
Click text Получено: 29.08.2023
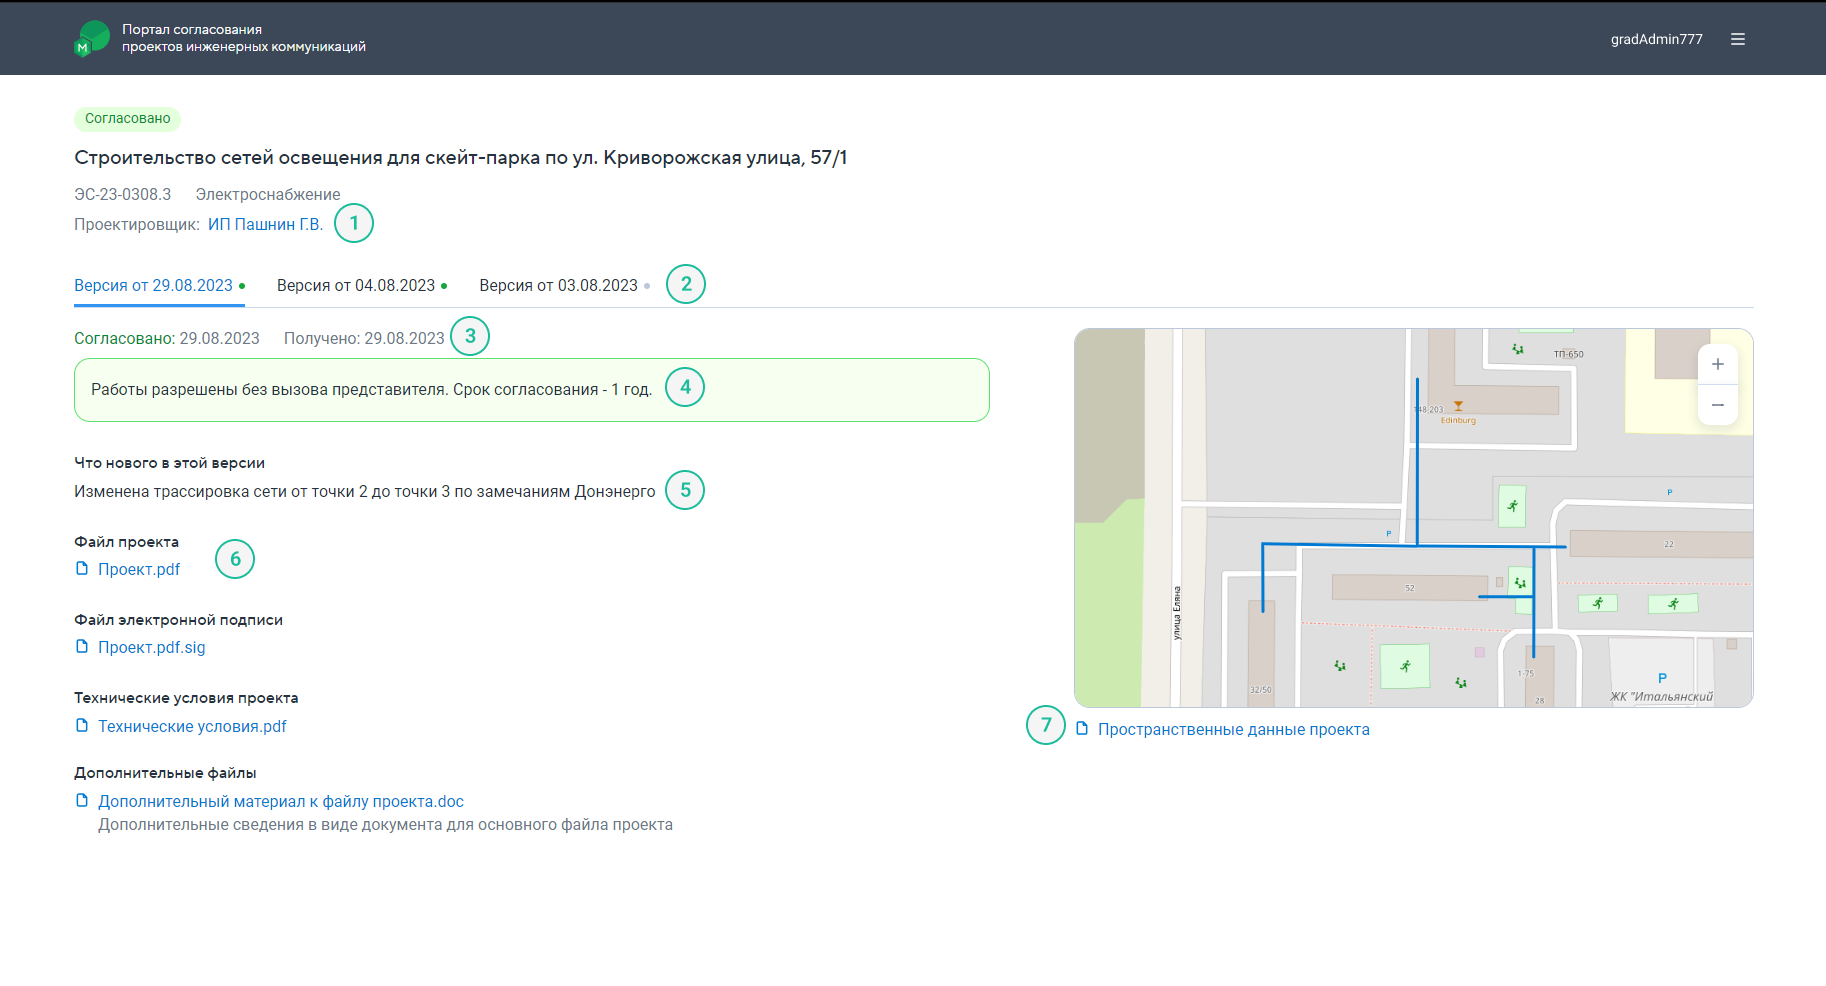(x=364, y=338)
